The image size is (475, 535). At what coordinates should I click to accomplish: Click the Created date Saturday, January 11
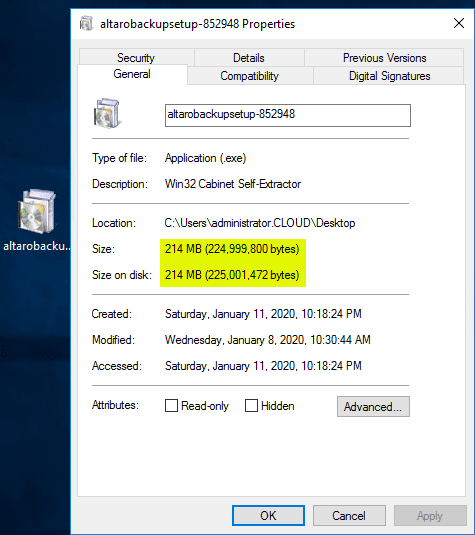[x=263, y=314]
